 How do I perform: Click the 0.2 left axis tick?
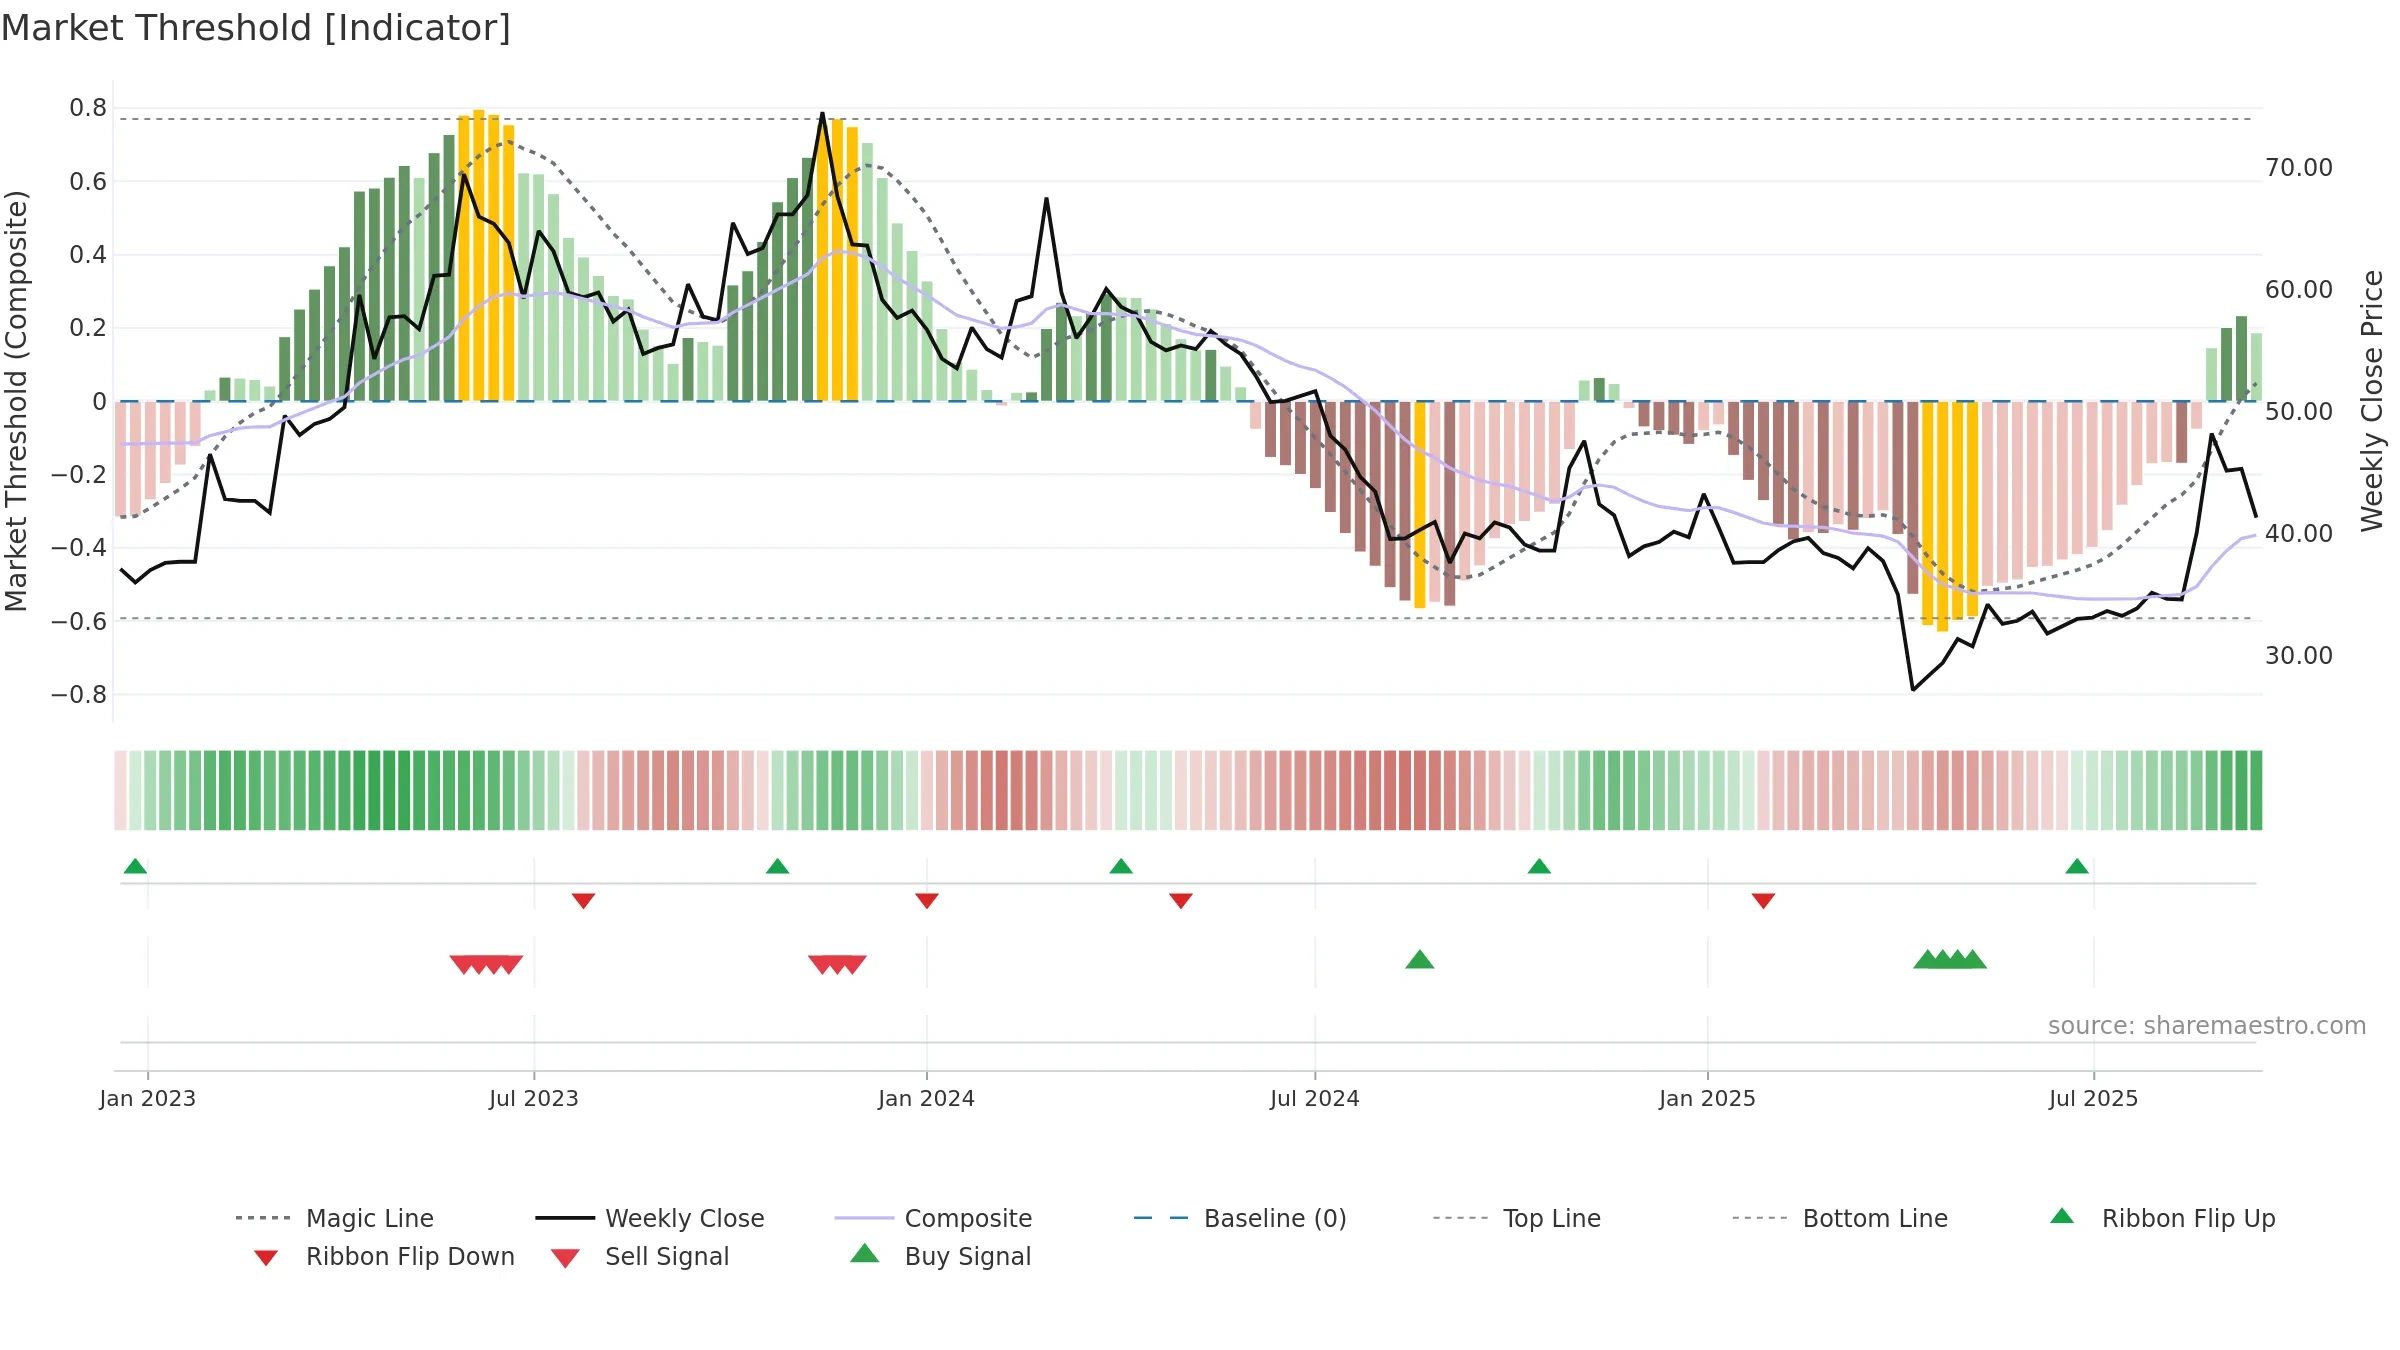coord(88,328)
